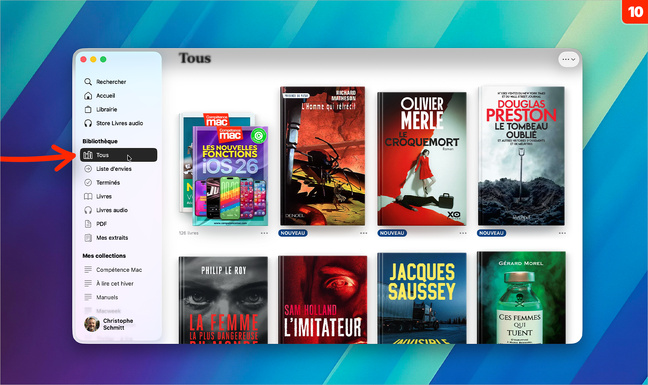Open the iOS 26 Compétence Mac series stack

pos(224,169)
